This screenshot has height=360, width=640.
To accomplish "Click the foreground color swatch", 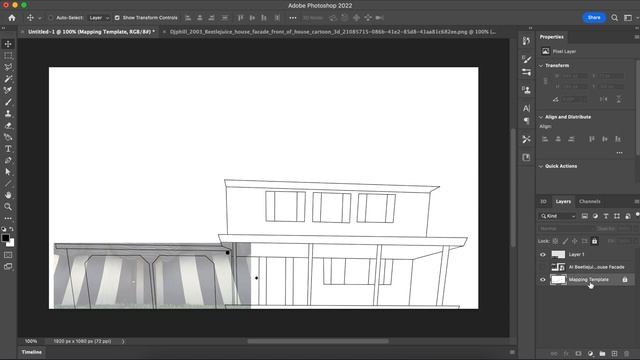I will pyautogui.click(x=6, y=238).
